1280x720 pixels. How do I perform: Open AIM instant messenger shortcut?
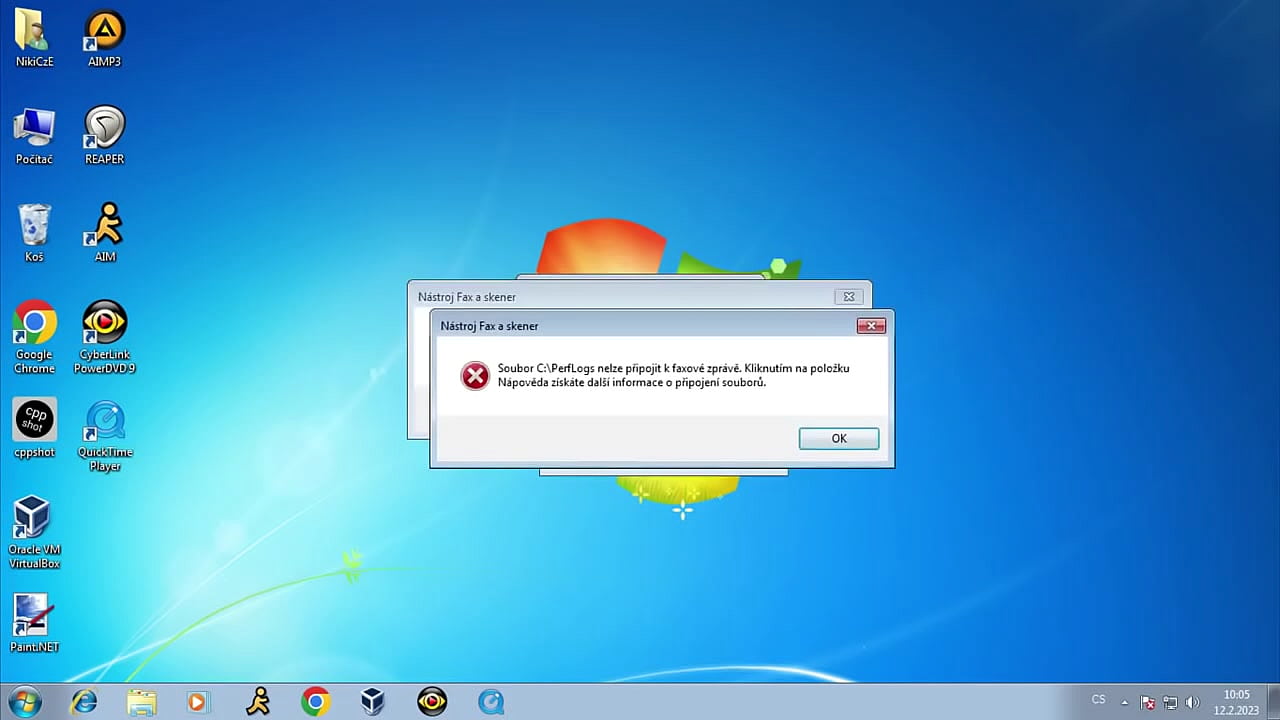click(104, 226)
